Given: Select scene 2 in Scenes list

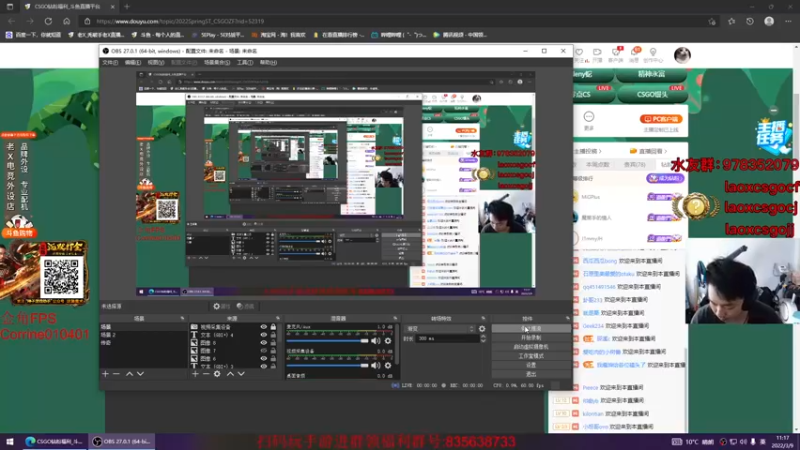Looking at the screenshot, I should [x=143, y=335].
